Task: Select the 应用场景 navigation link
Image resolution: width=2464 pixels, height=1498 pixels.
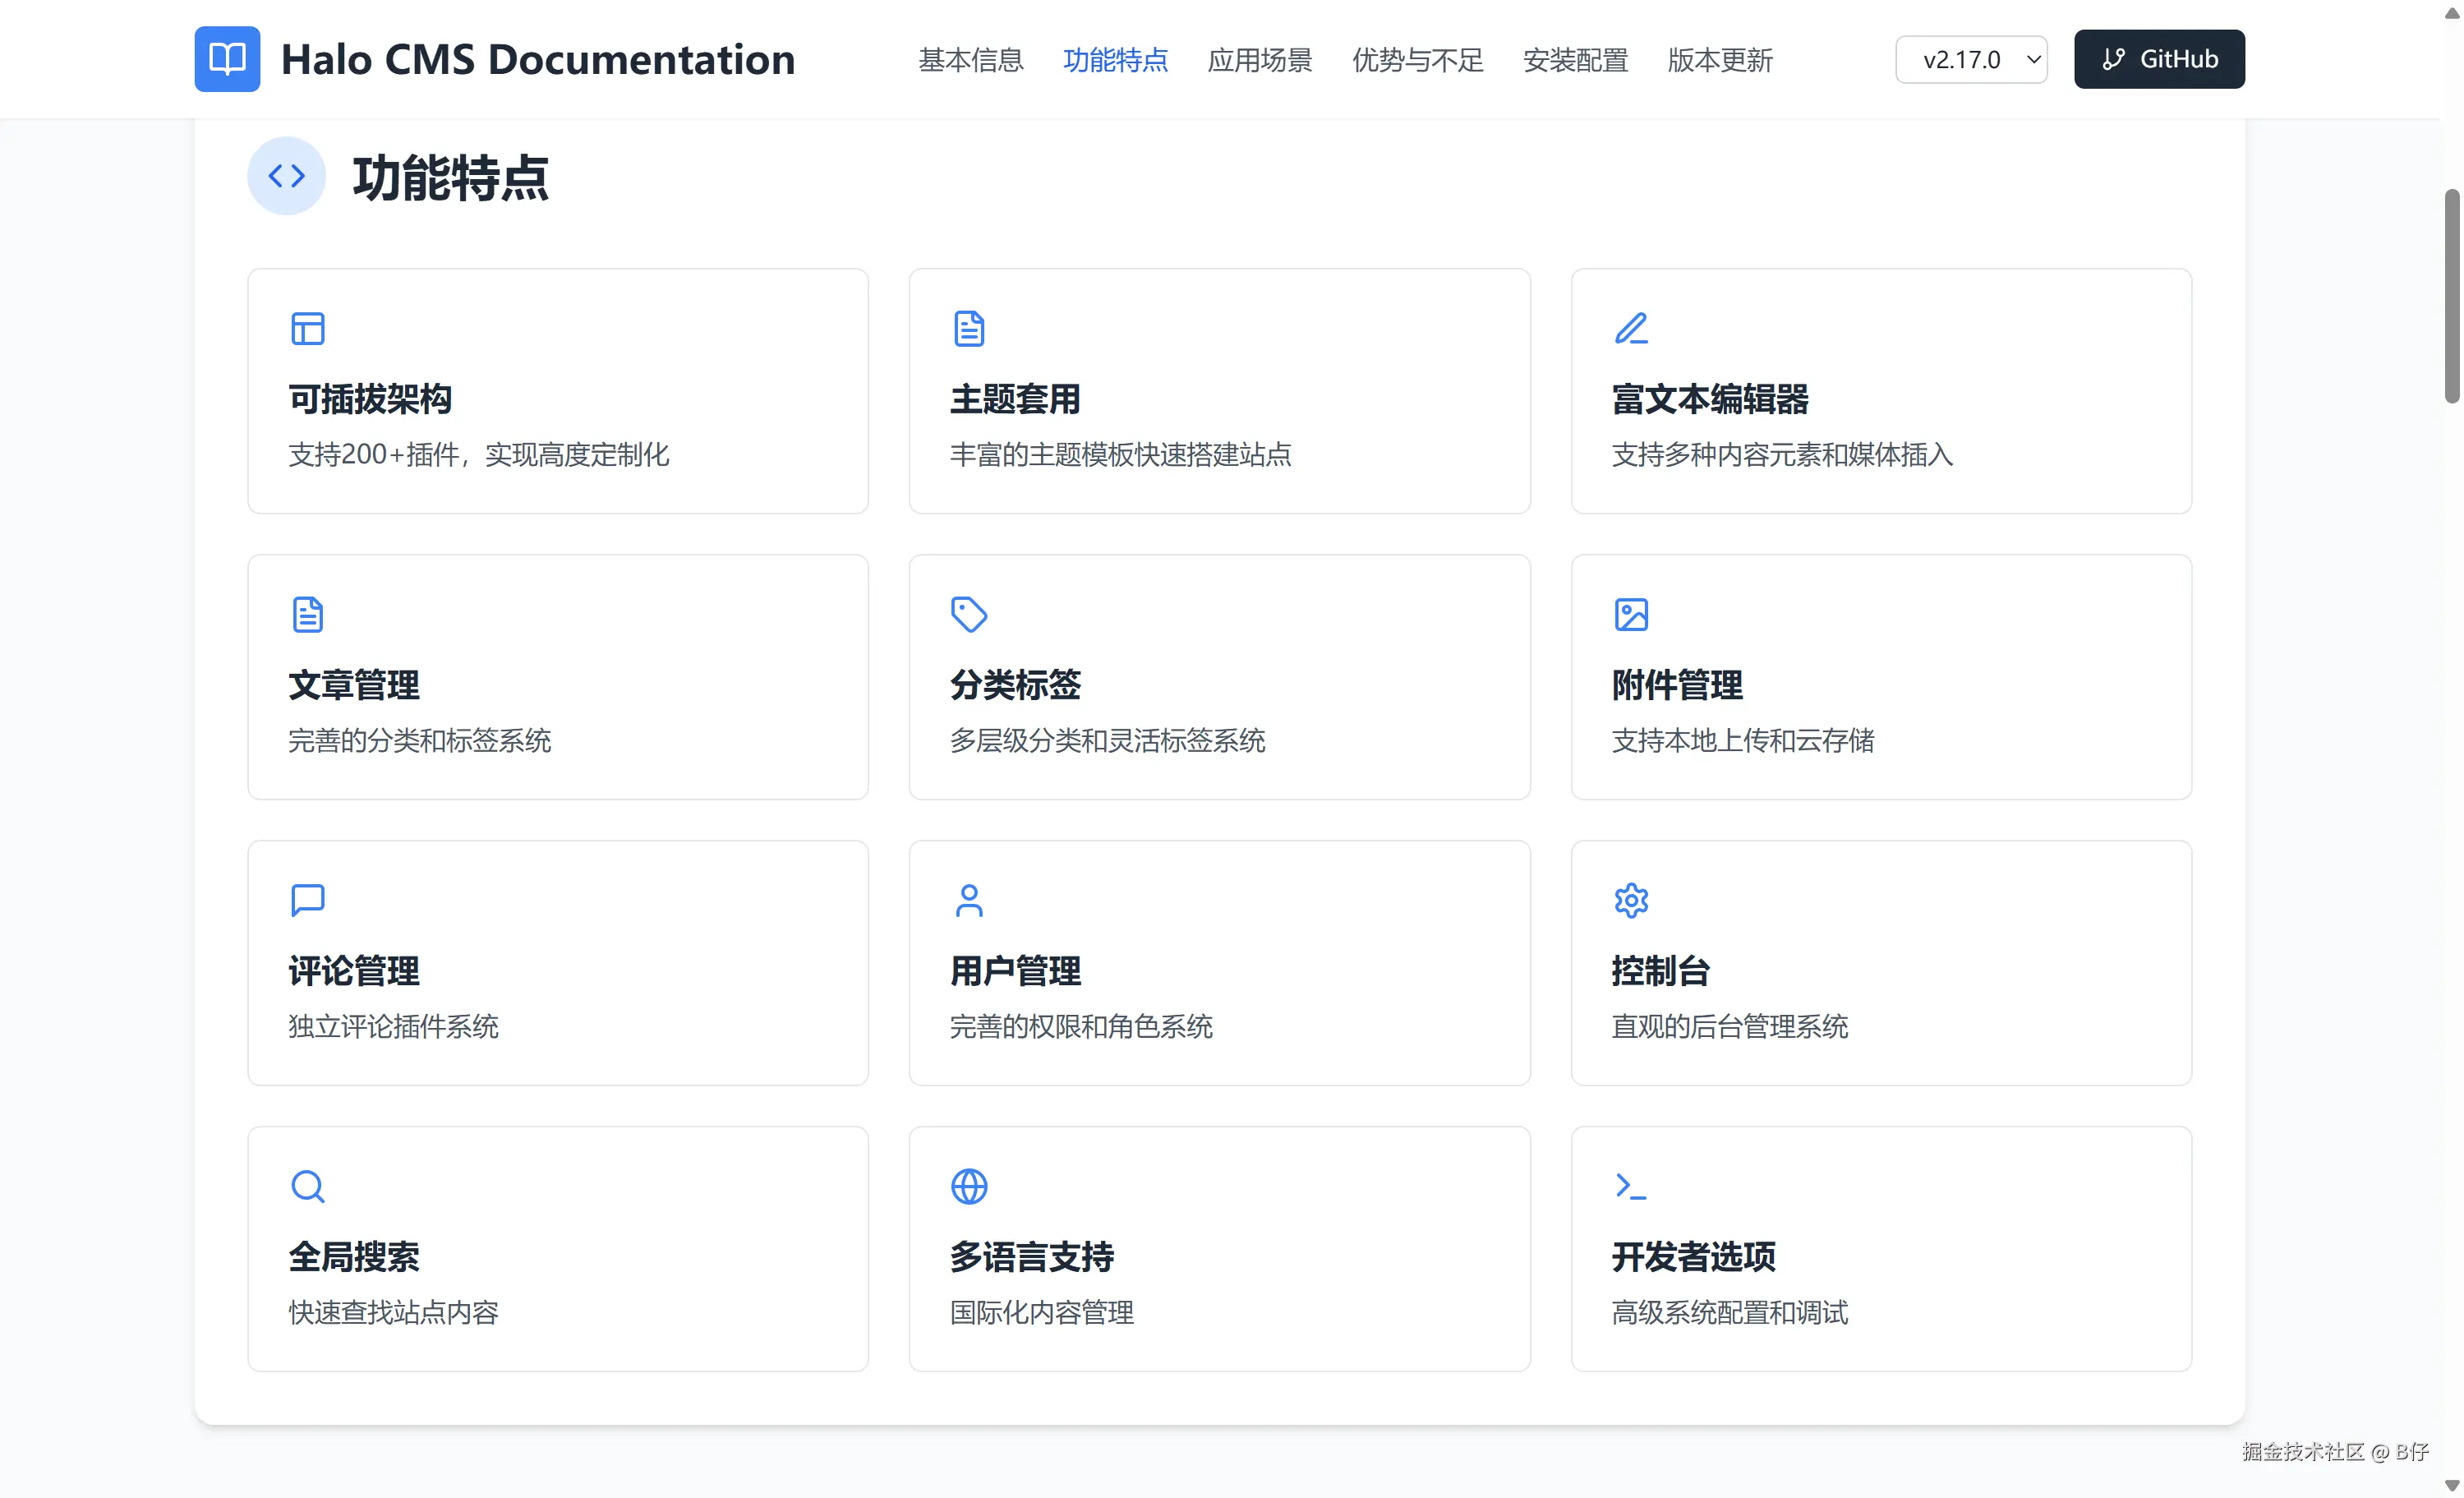Action: (1259, 60)
